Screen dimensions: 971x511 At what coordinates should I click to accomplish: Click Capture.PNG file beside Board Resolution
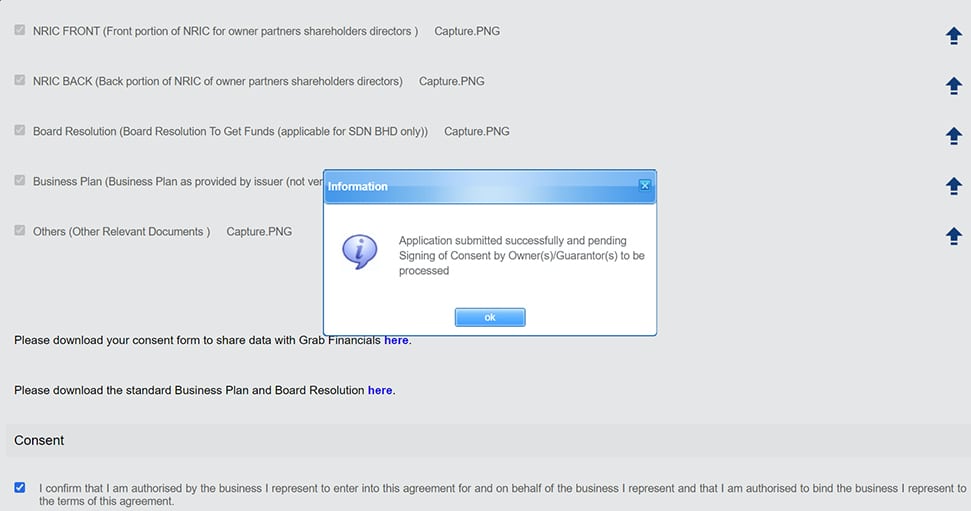(477, 131)
